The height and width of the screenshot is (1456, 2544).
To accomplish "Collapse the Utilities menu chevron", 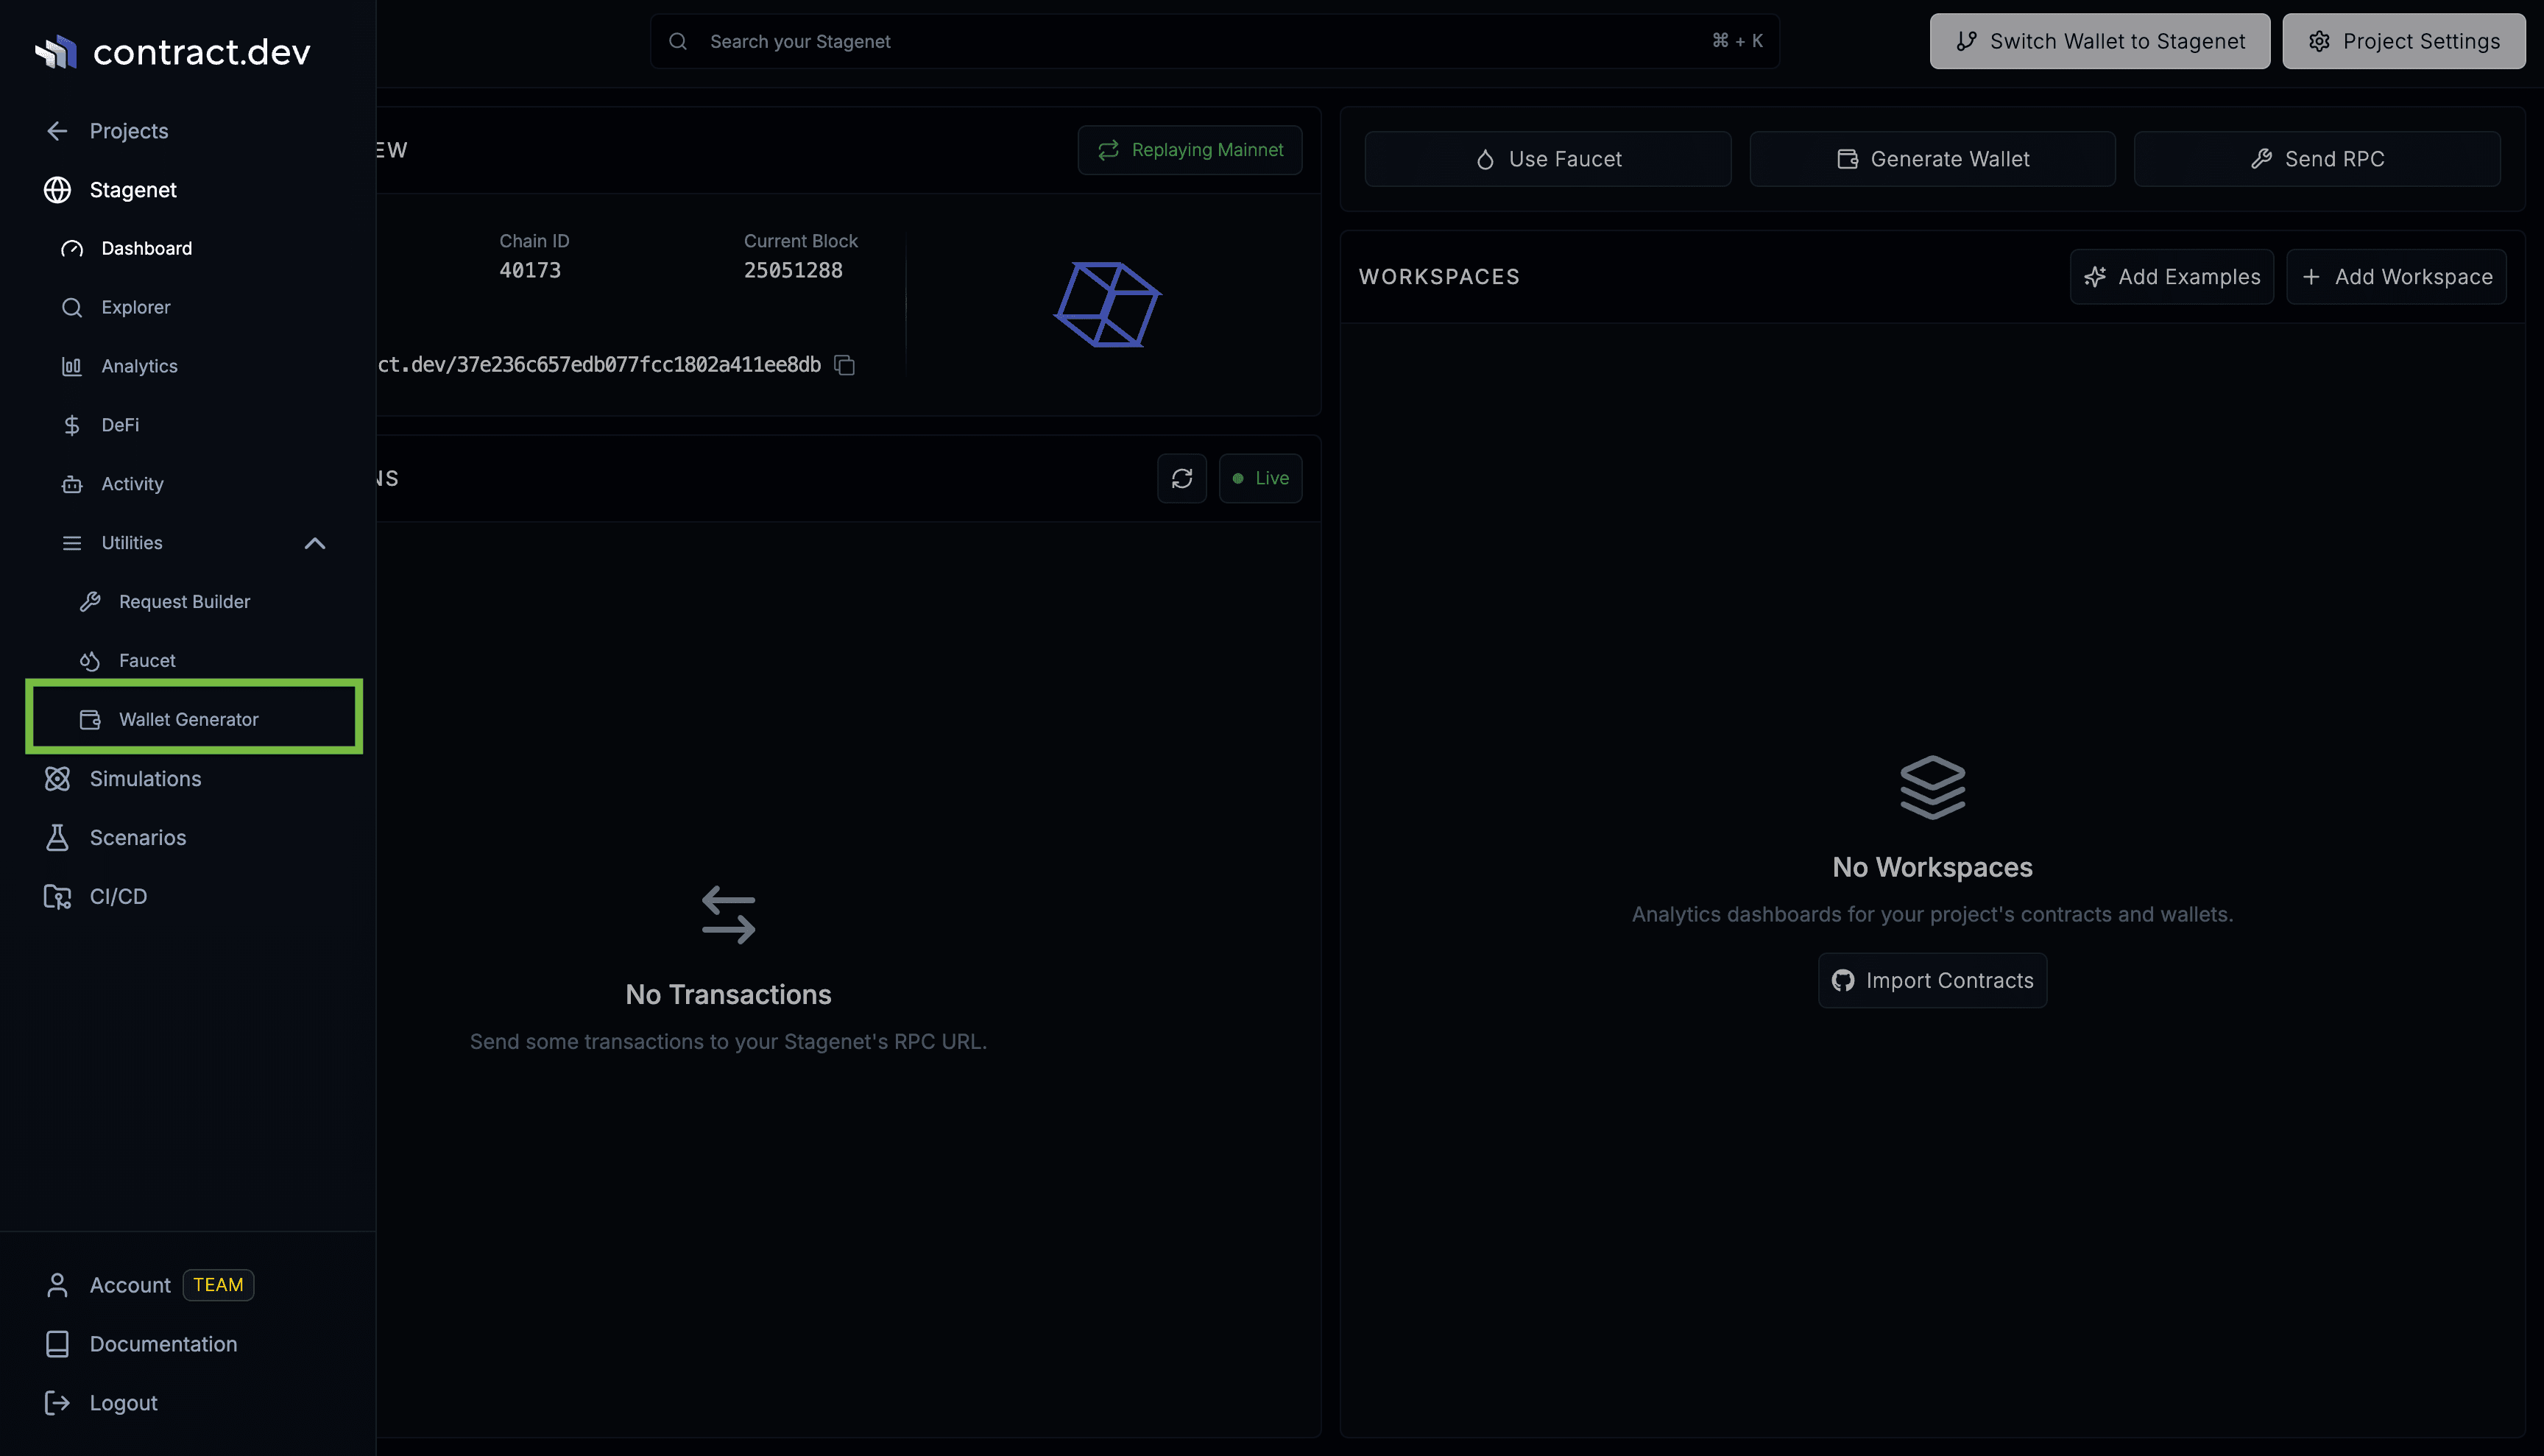I will pos(315,543).
